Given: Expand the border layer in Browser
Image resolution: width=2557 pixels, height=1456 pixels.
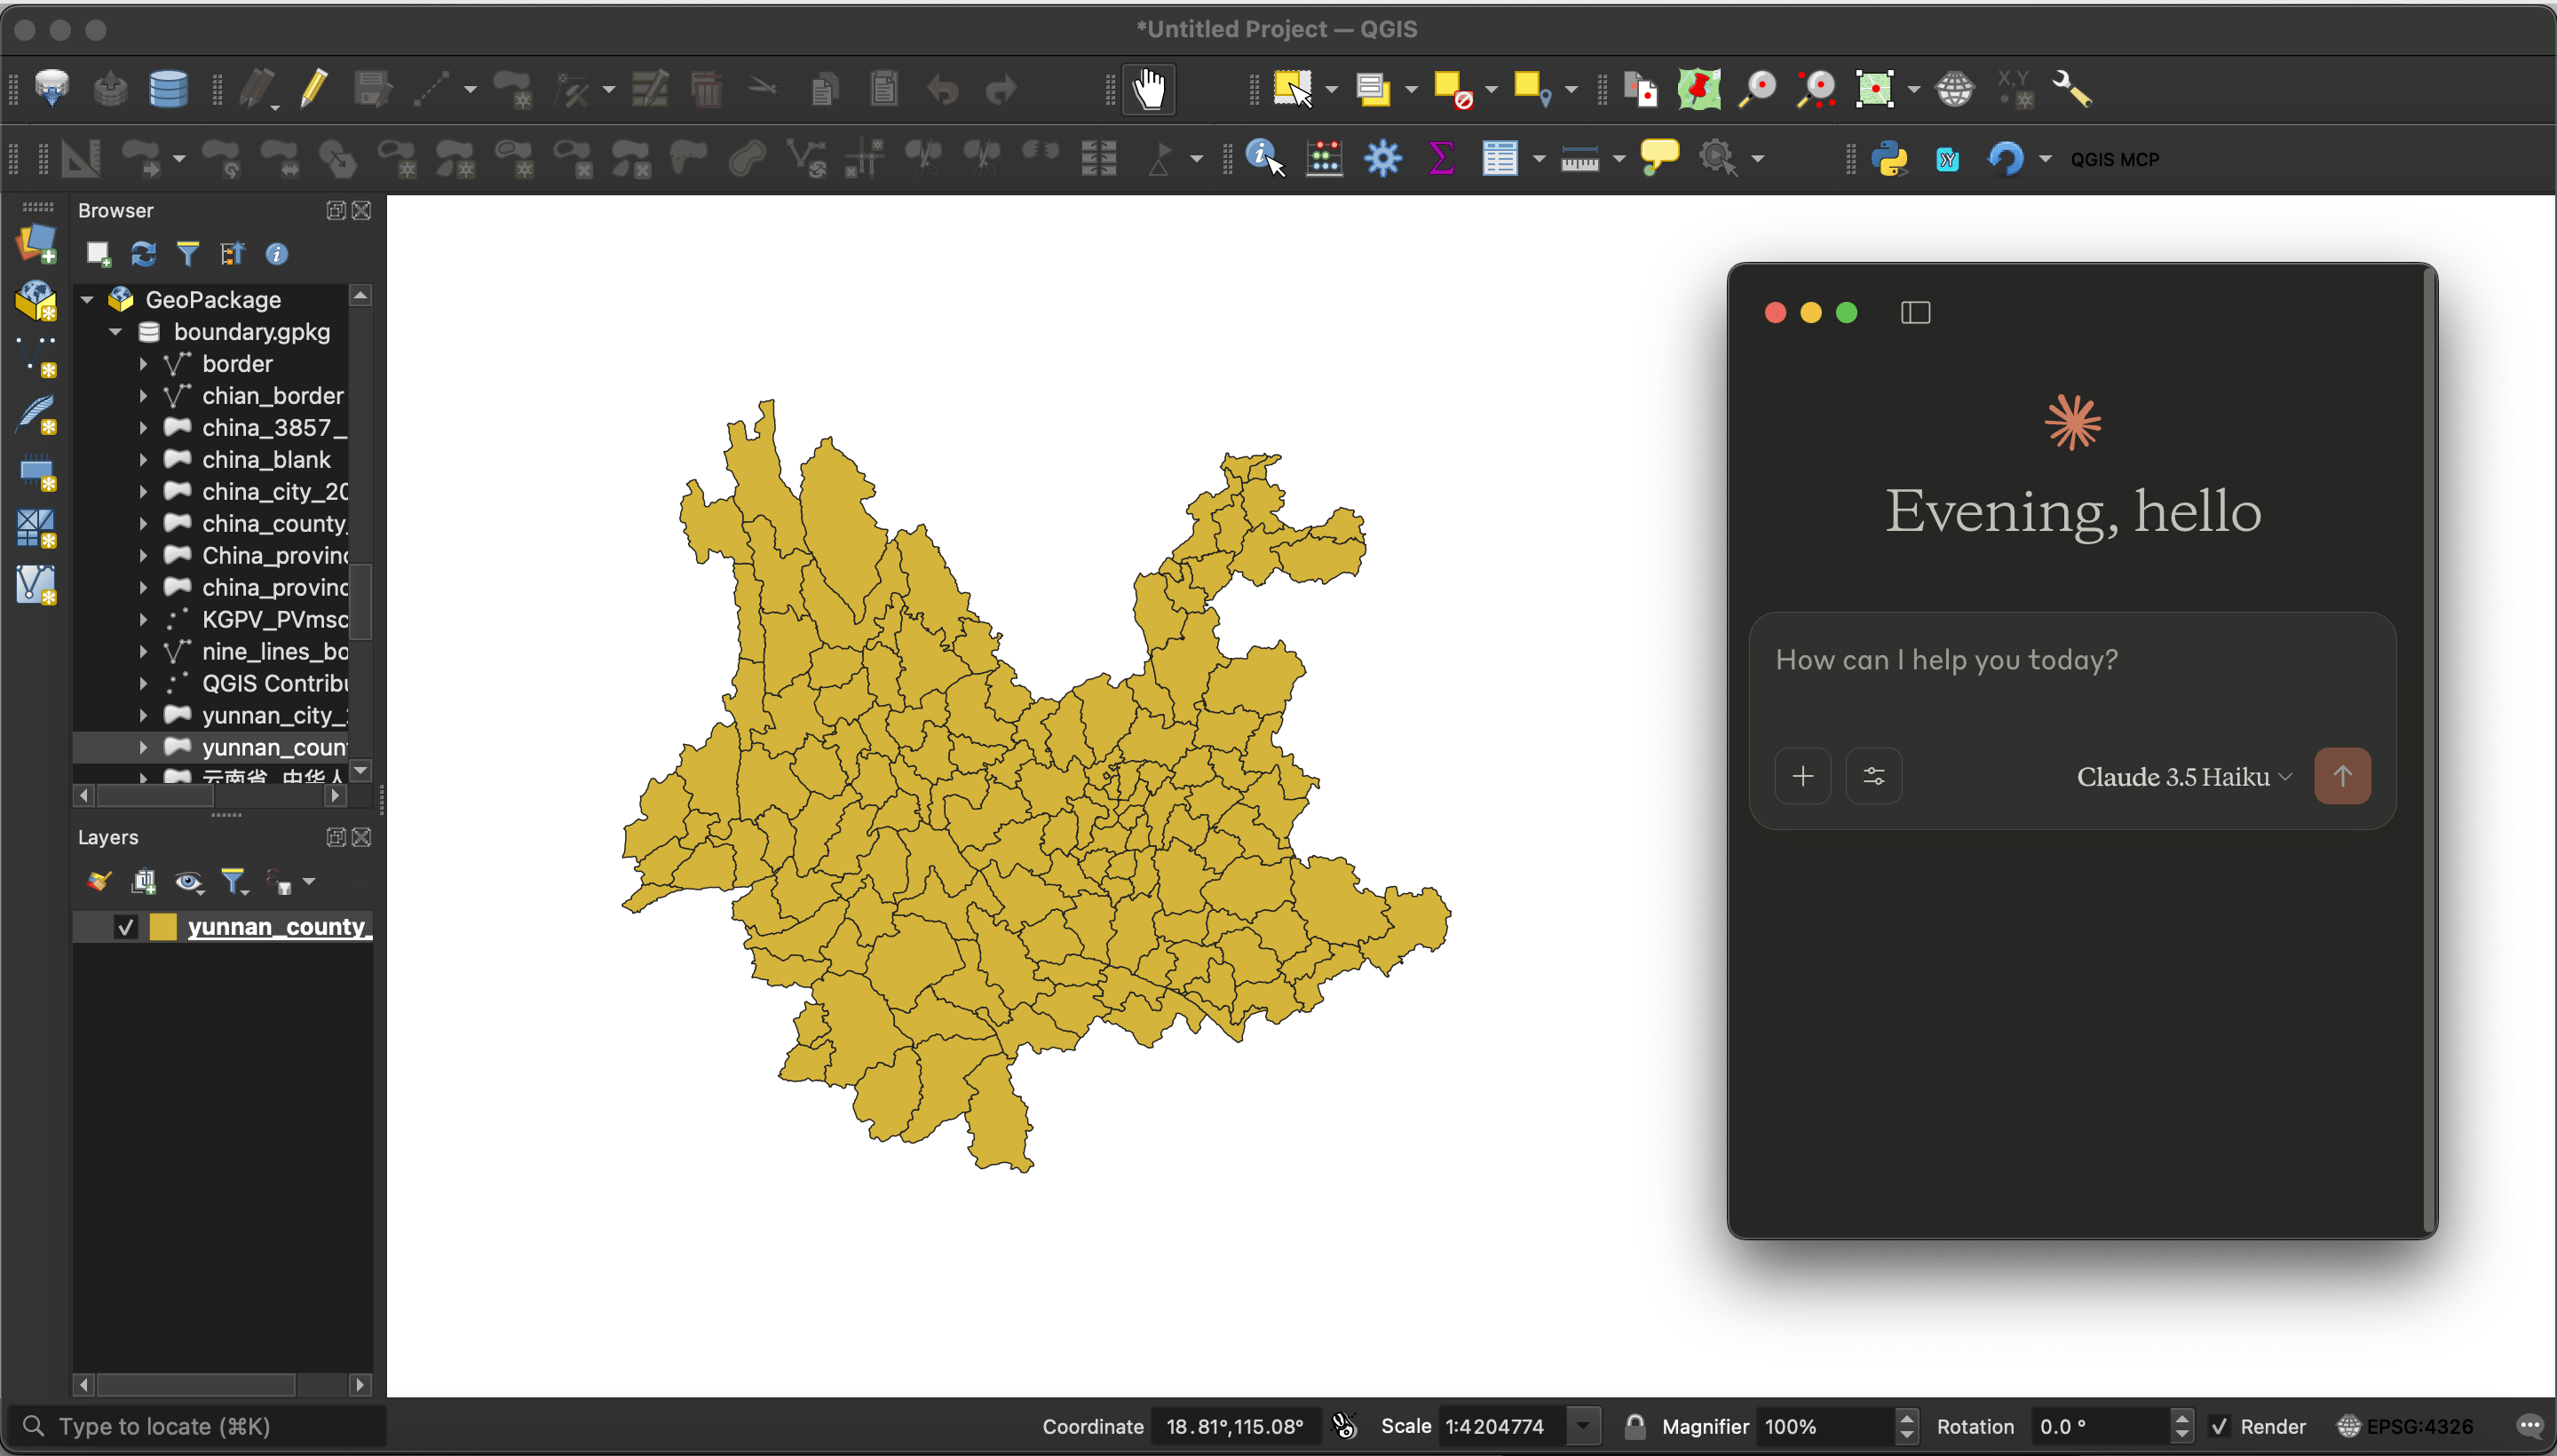Looking at the screenshot, I should (143, 363).
